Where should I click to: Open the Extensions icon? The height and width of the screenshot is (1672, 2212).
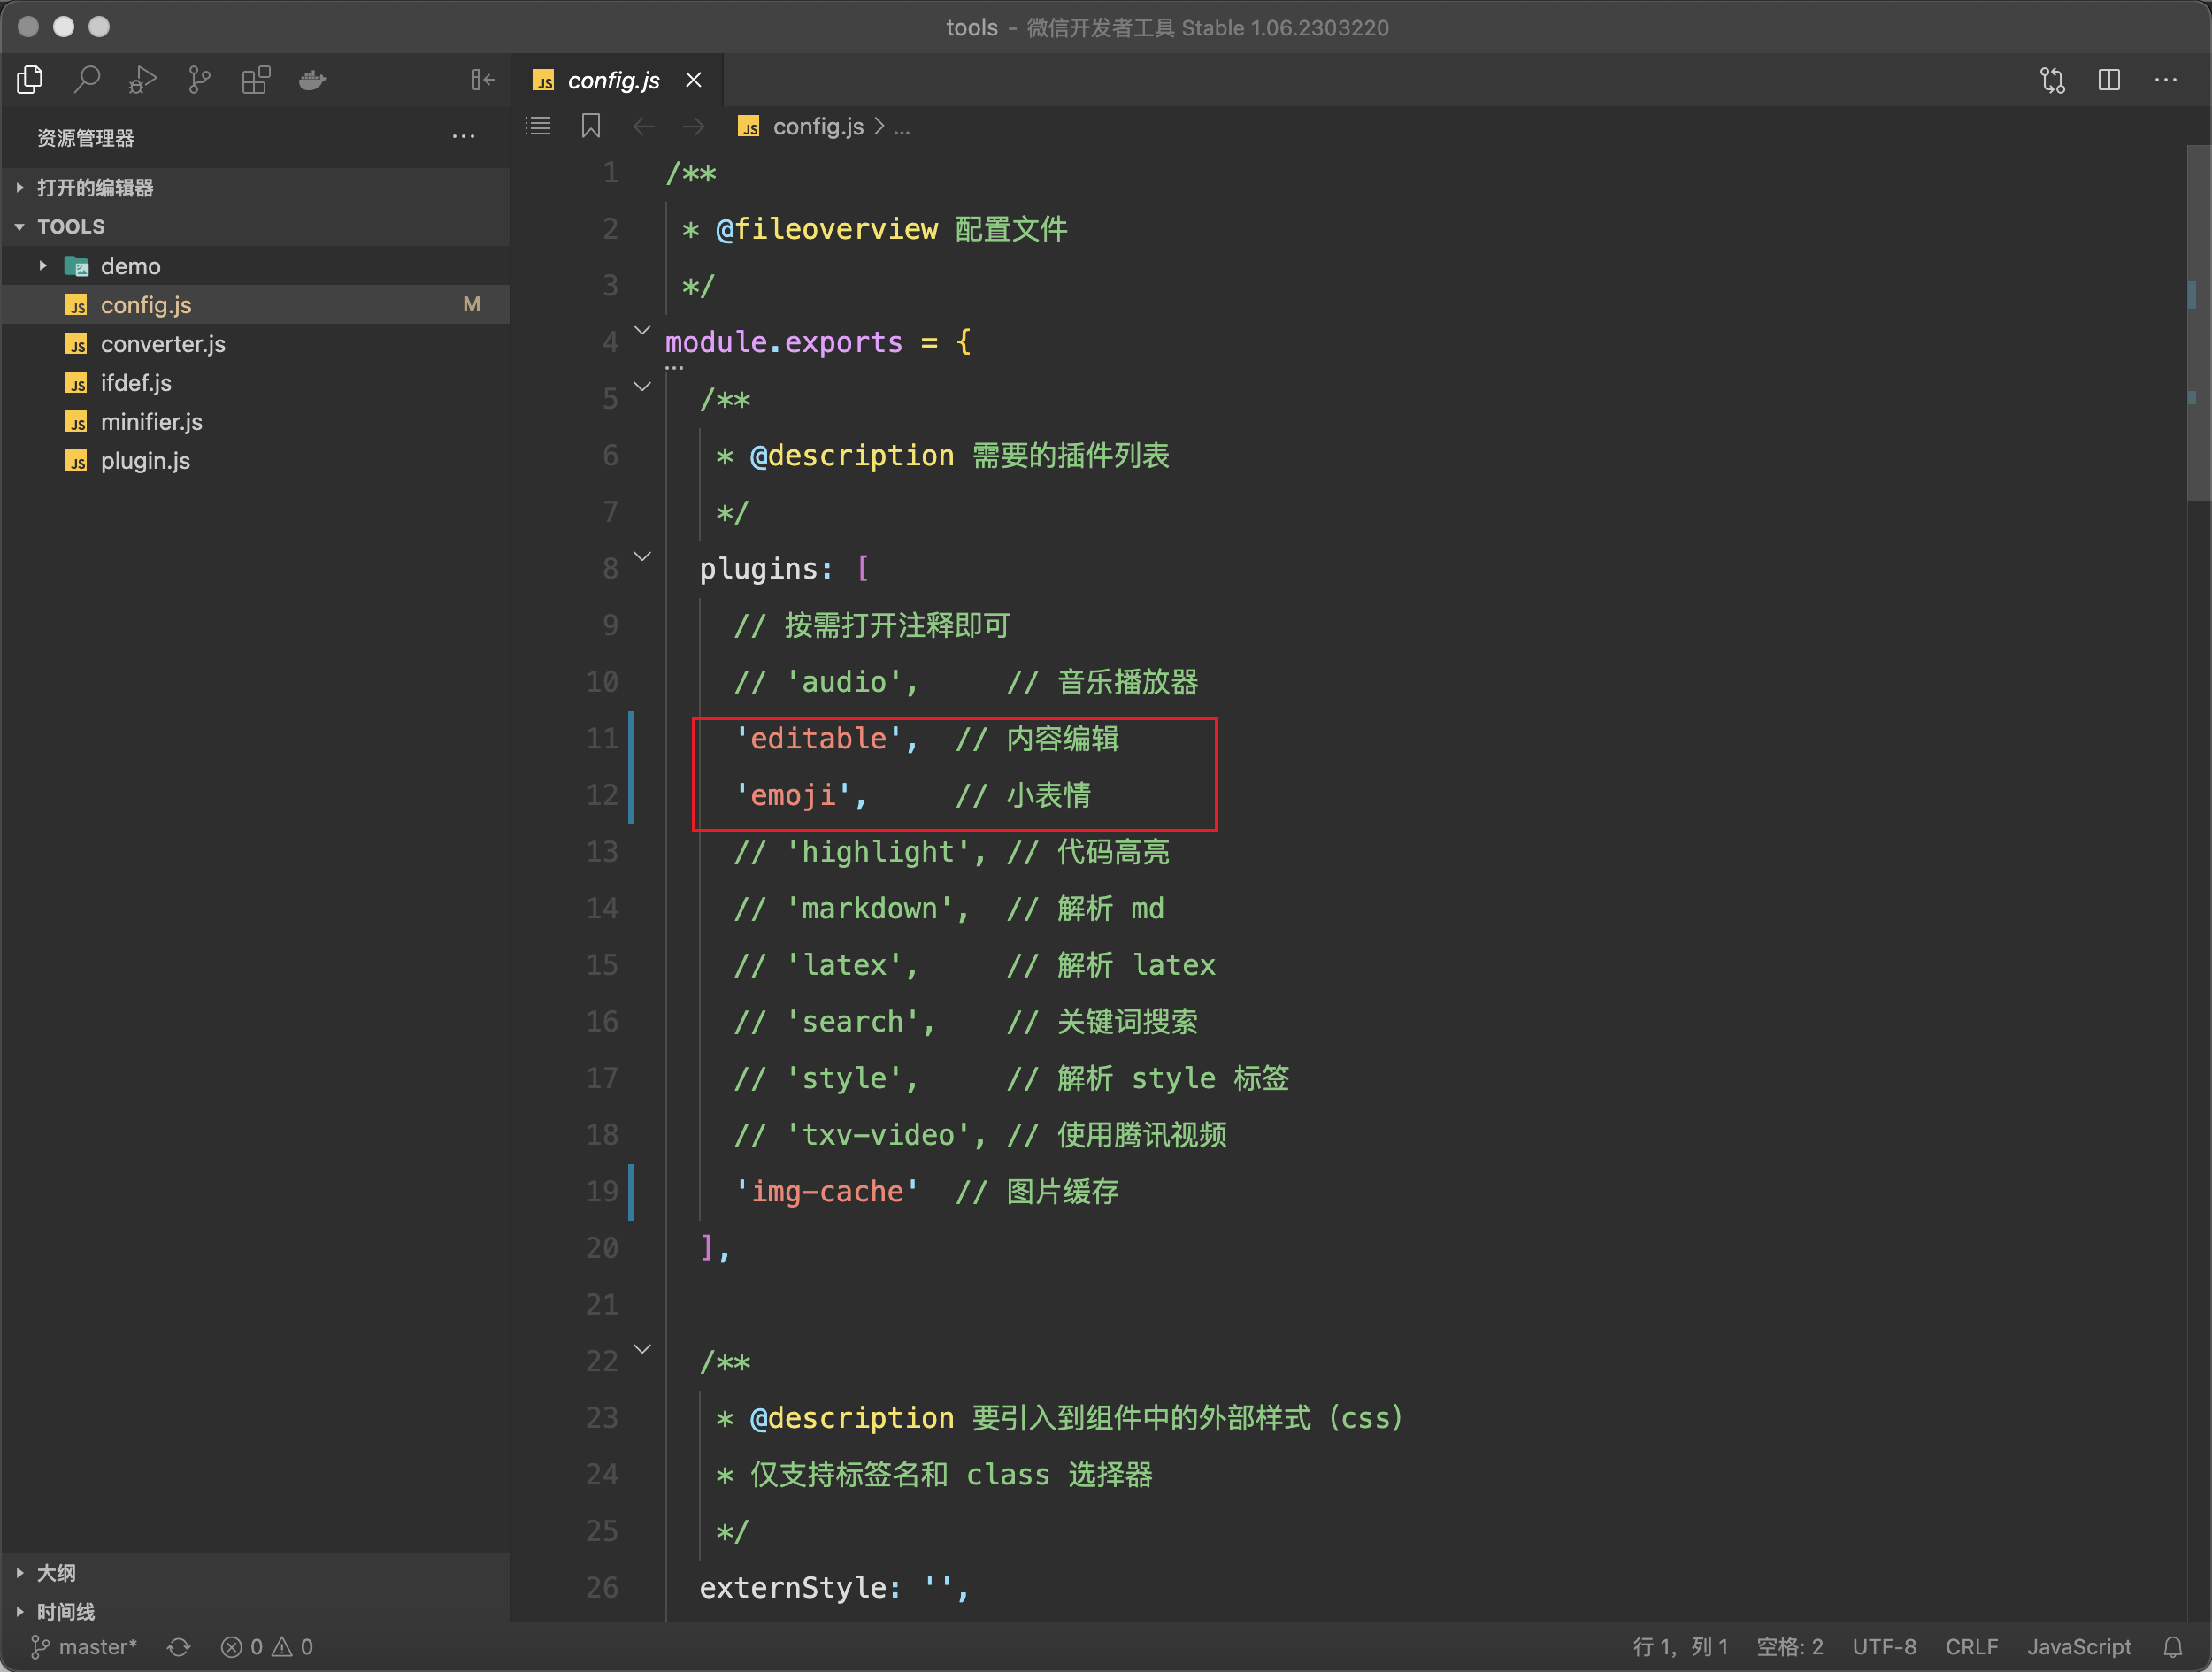[x=256, y=80]
